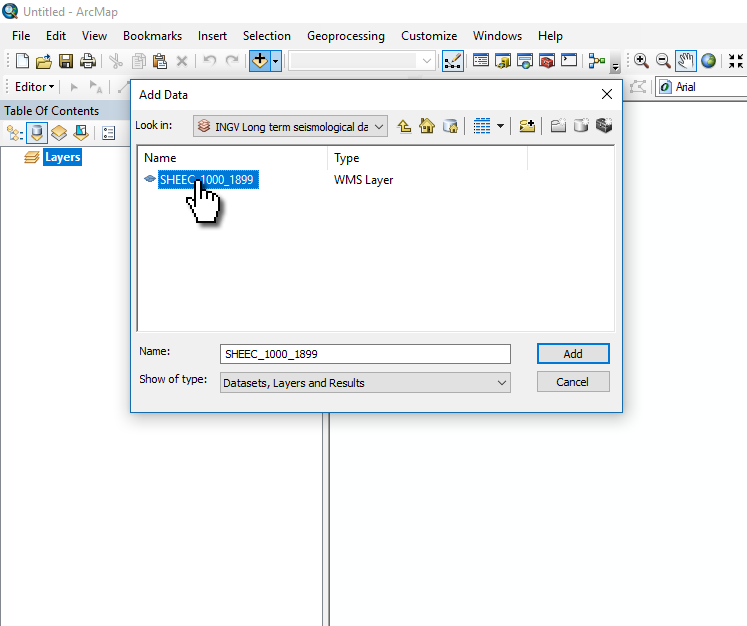Open the Editor dropdown menu

[34, 87]
